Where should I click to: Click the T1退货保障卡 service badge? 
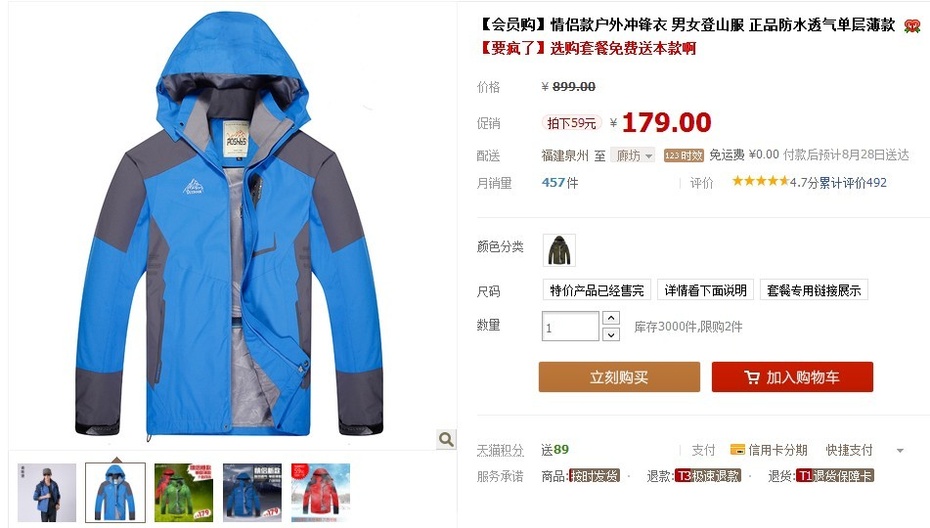(x=835, y=476)
